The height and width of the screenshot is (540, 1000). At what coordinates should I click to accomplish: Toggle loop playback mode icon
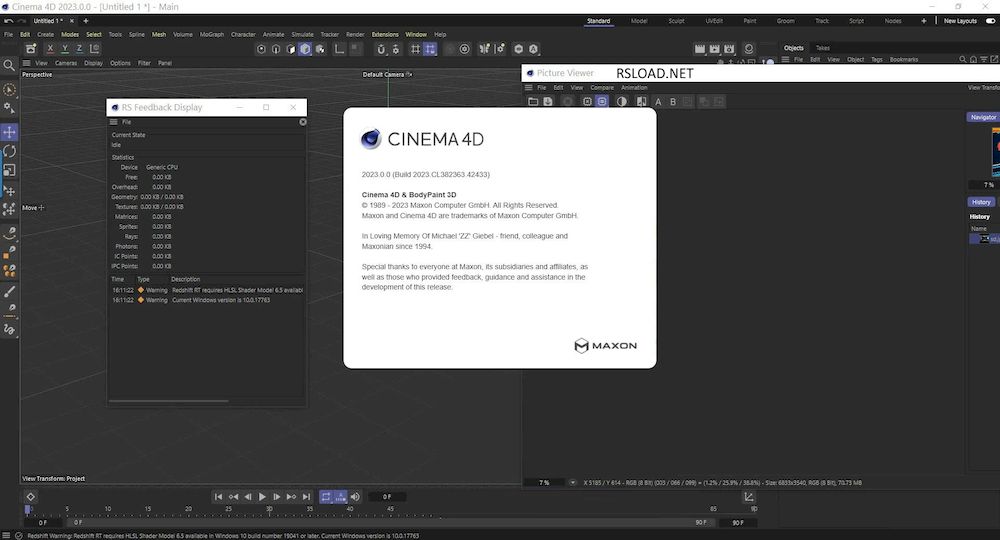tap(326, 497)
